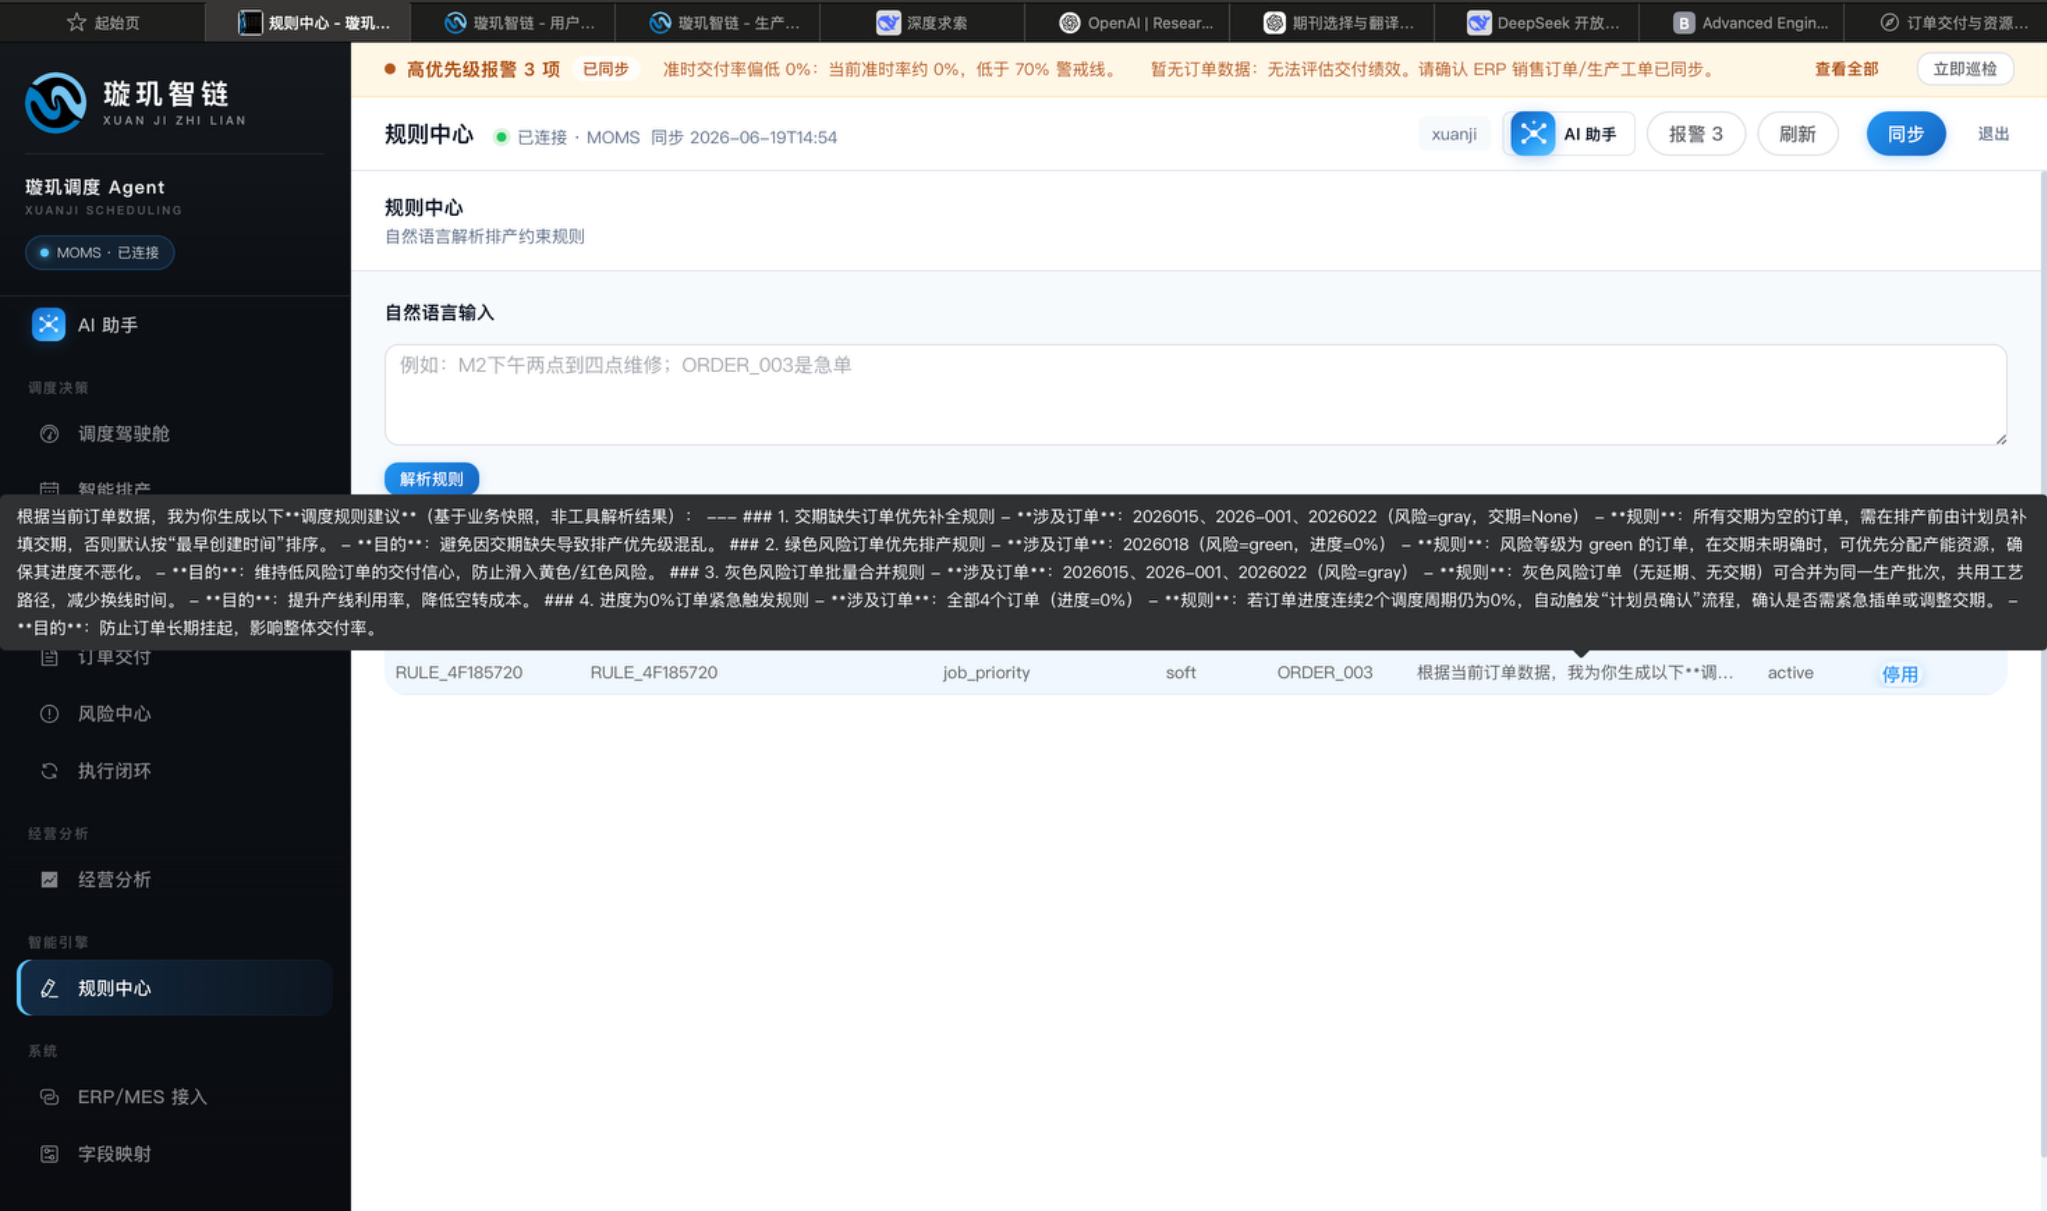The width and height of the screenshot is (2047, 1211).
Task: Click the star icon on 起始页 tab
Action: (76, 22)
